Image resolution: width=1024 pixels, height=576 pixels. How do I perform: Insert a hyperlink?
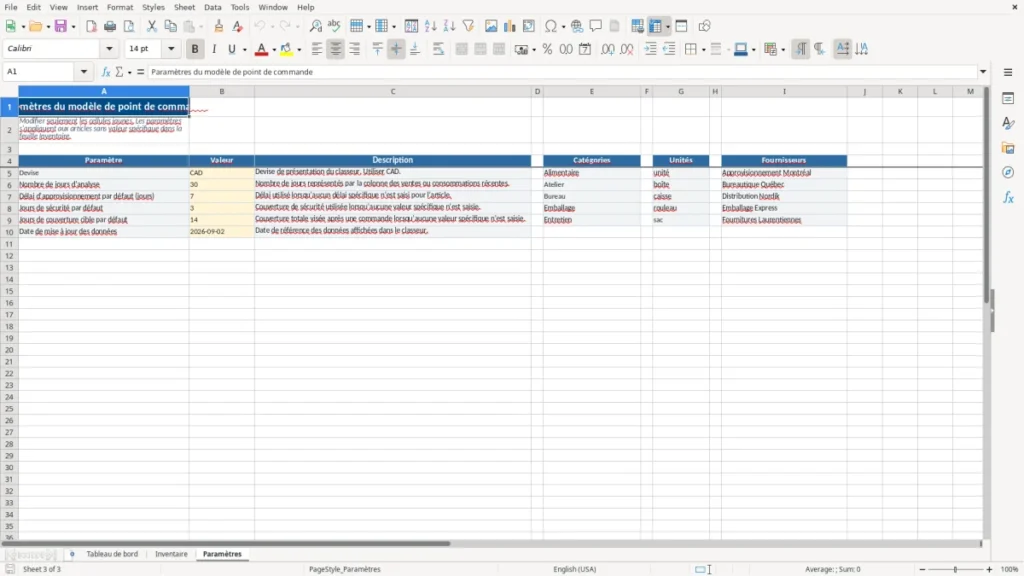(577, 26)
